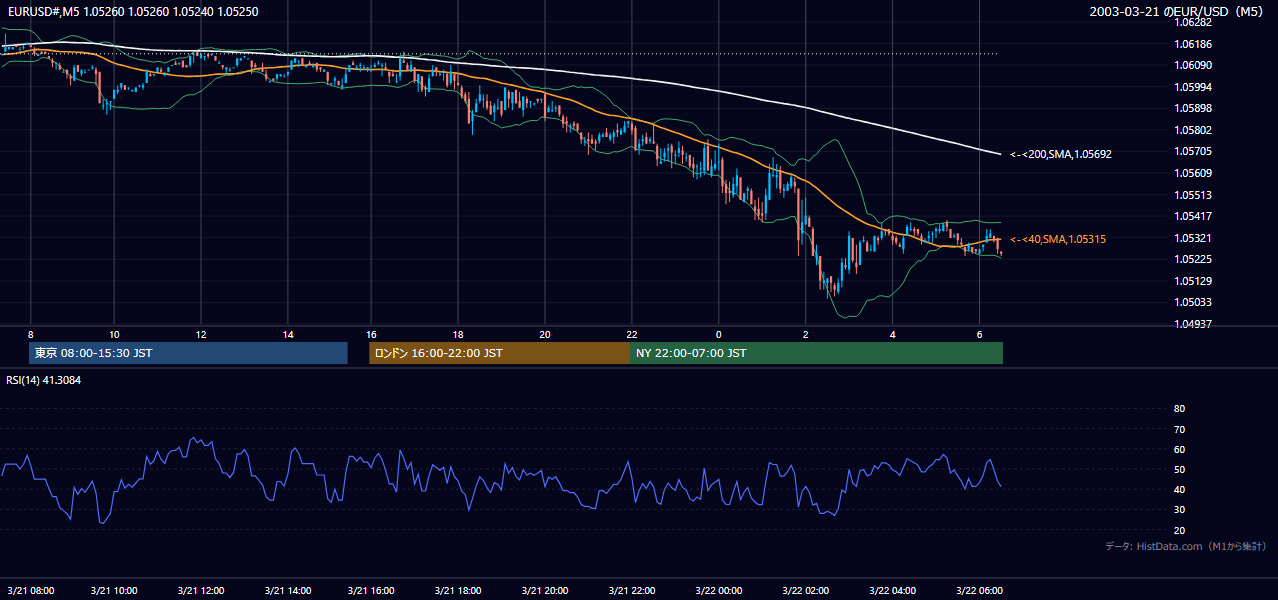Select the 200 SMA label 1.05692
1278x600 pixels.
point(1061,154)
